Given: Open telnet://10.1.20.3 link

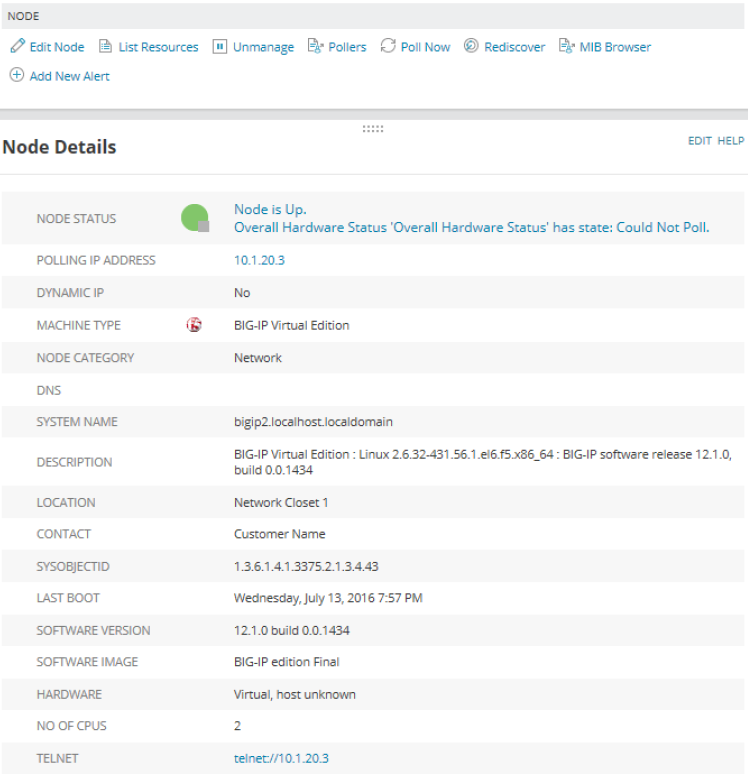Looking at the screenshot, I should tap(281, 758).
